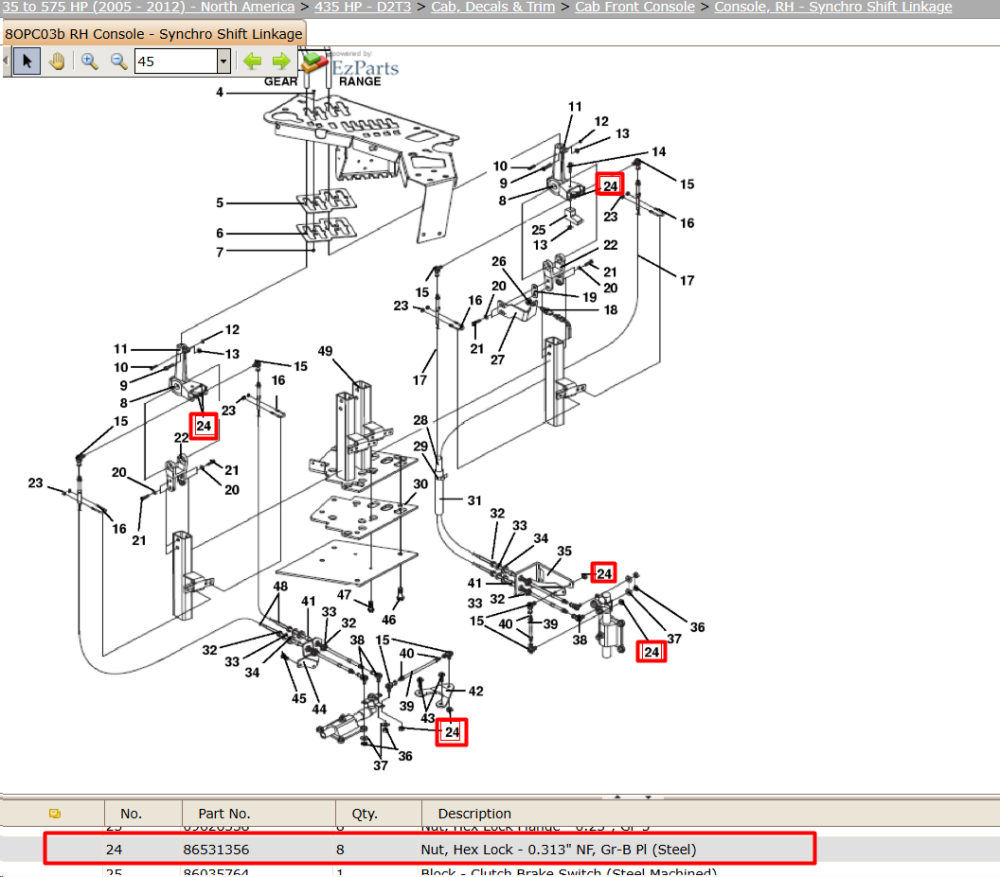Click callout 7 on the diagram
Viewport: 1000px width, 877px height.
(x=219, y=252)
